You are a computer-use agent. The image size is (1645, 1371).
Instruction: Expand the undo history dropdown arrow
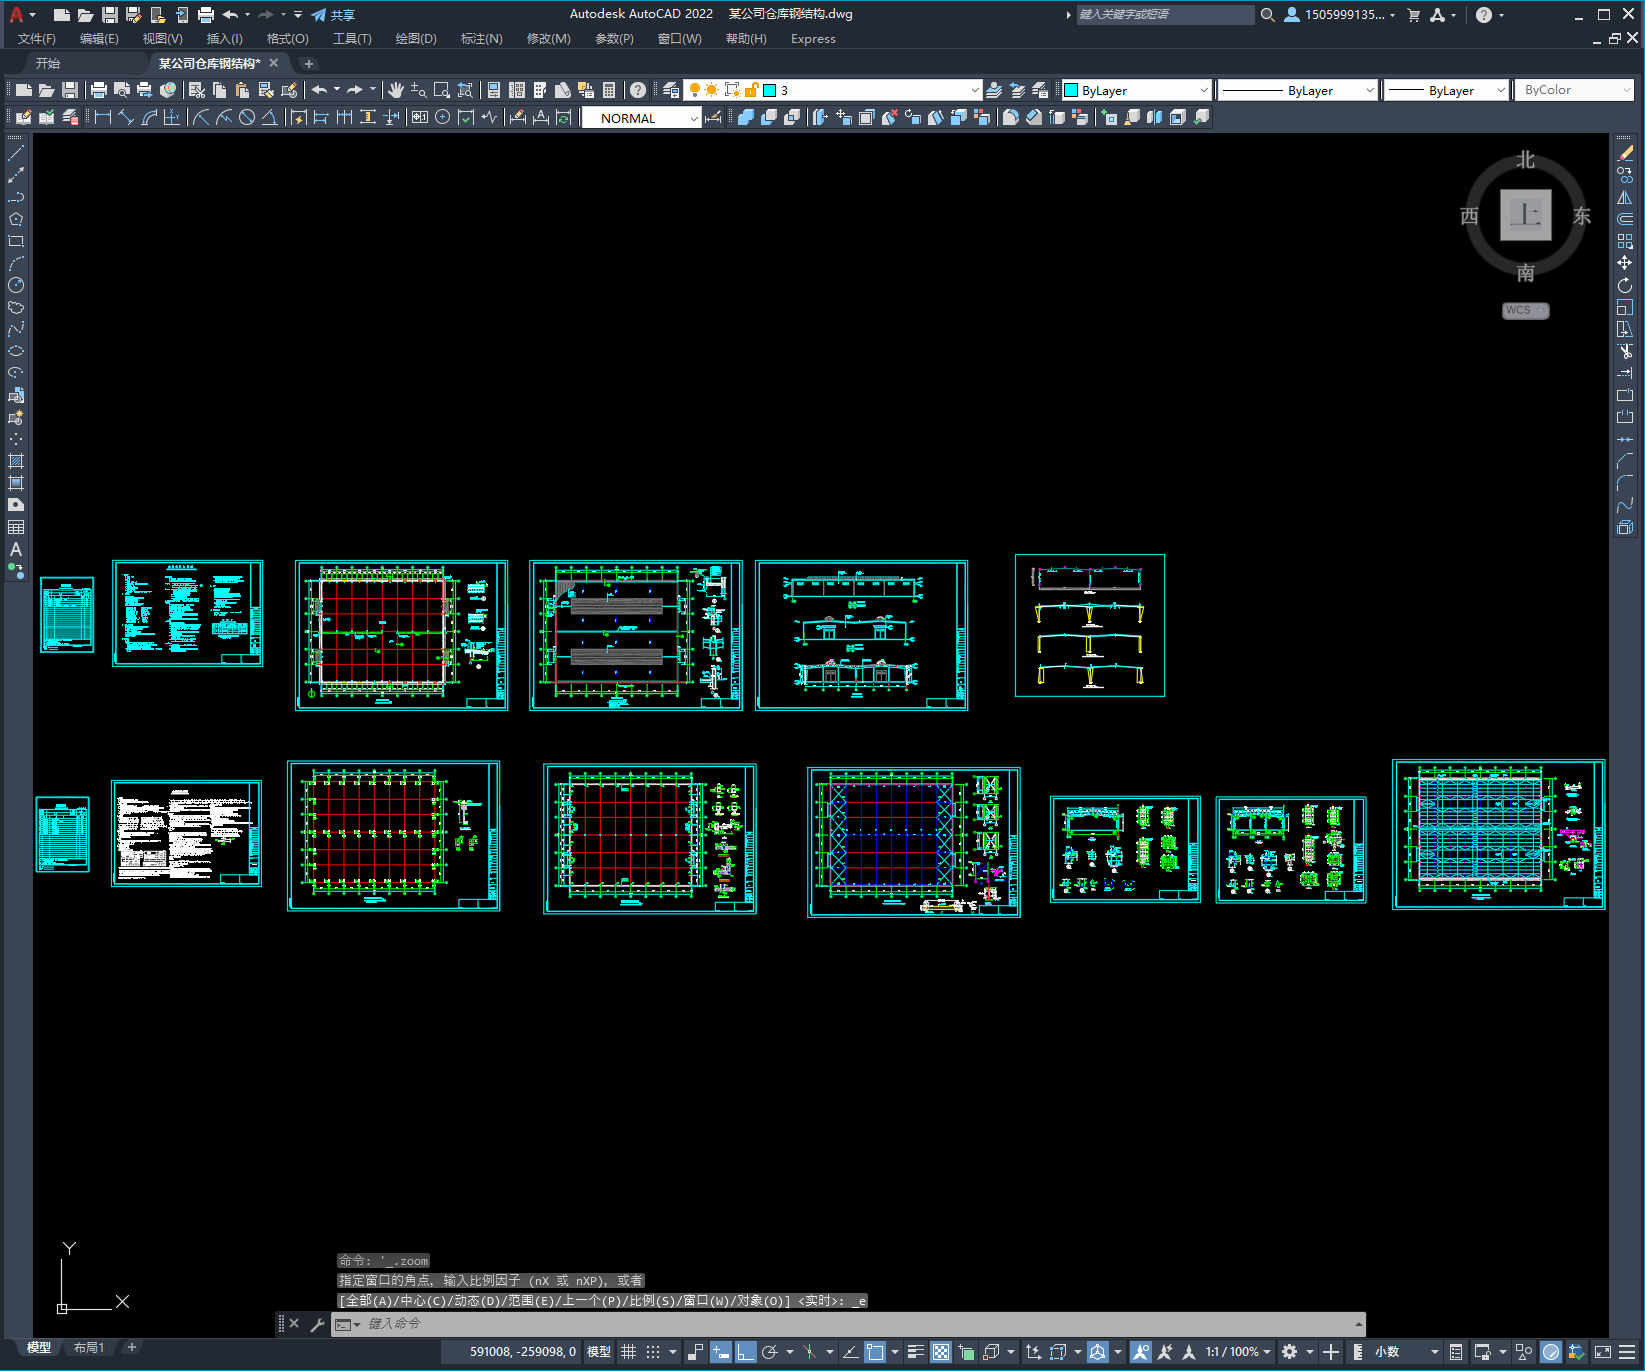(337, 89)
